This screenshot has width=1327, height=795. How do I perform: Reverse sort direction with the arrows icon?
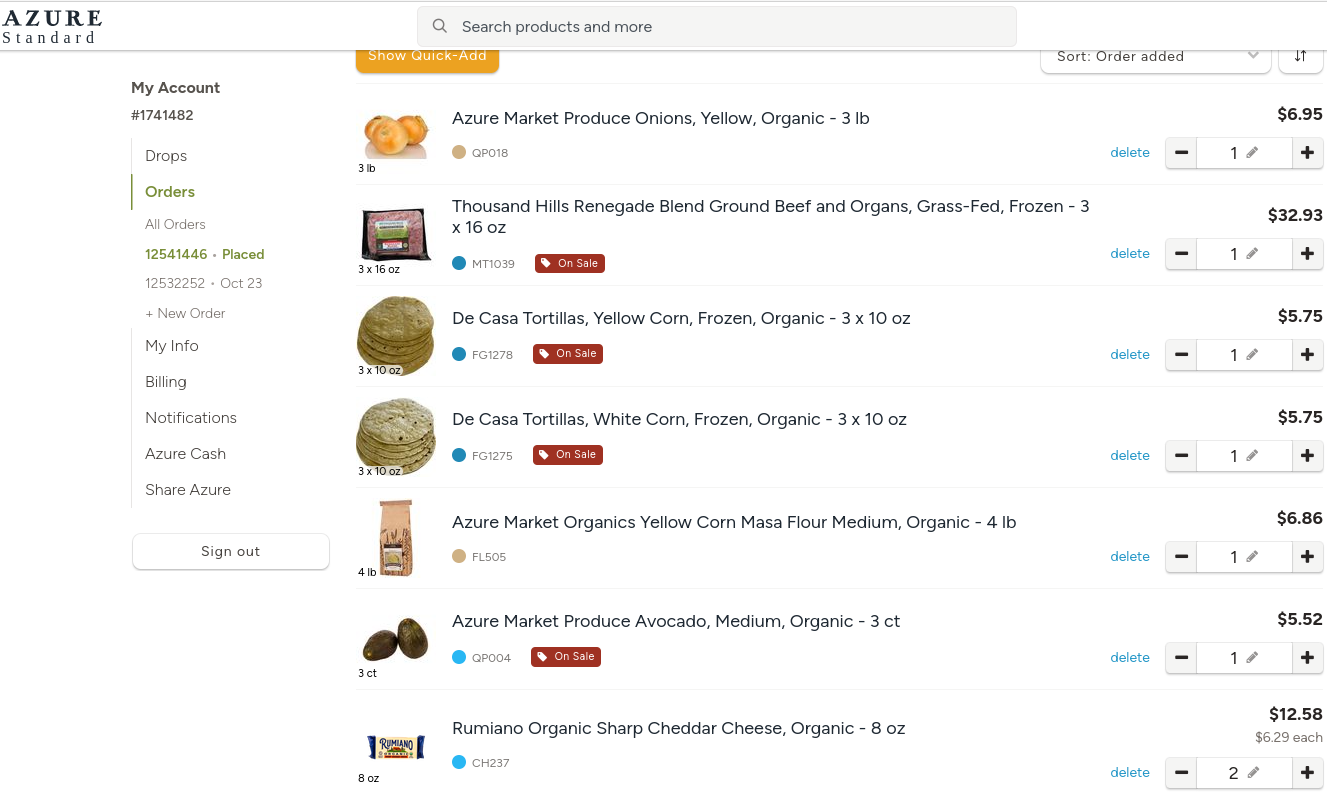(1300, 56)
